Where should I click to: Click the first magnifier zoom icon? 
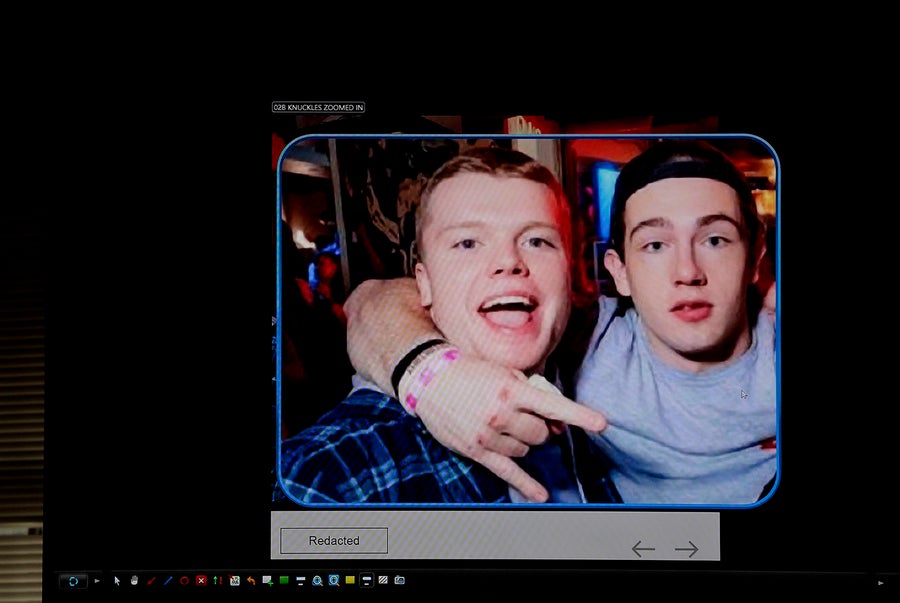(x=317, y=580)
